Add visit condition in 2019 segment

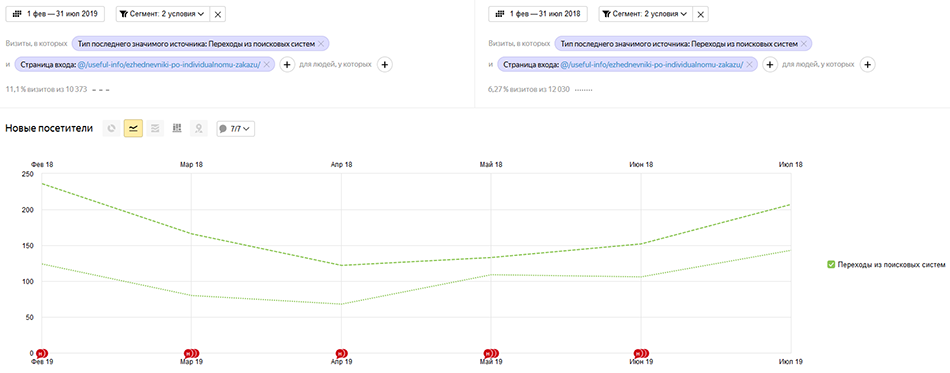click(287, 64)
